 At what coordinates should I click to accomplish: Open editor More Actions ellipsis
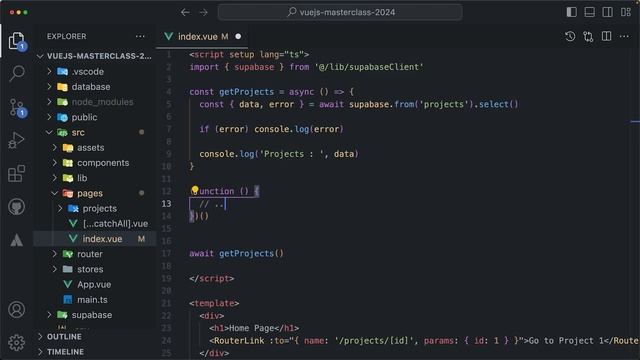[x=624, y=36]
